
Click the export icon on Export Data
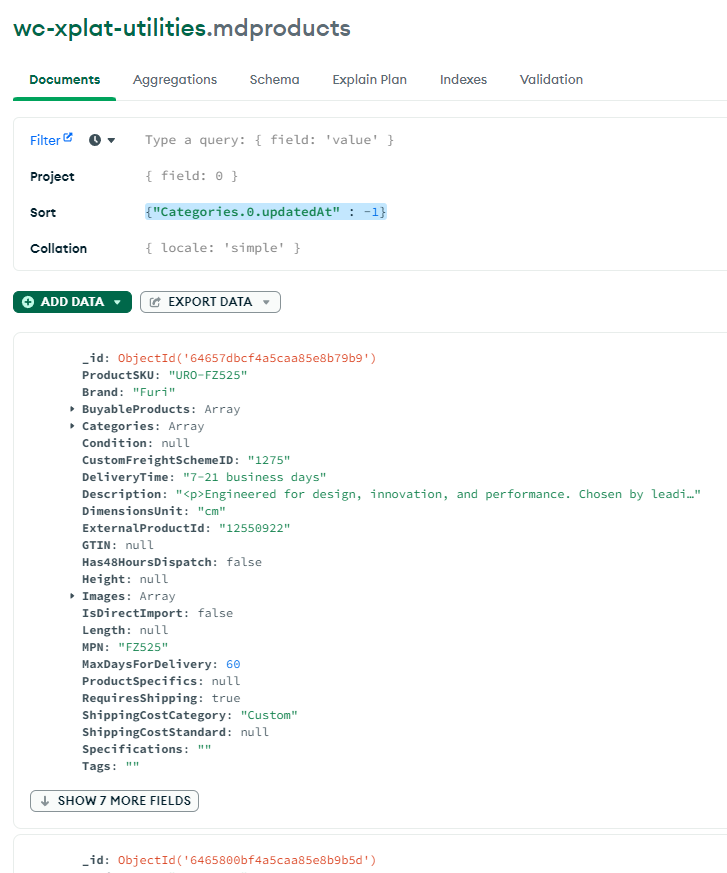click(155, 302)
